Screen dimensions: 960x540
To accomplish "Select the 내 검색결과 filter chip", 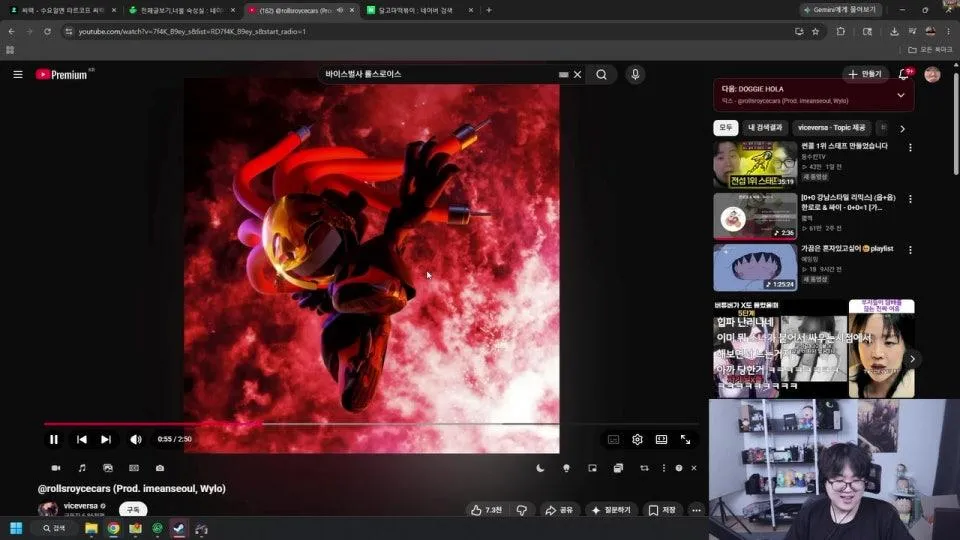I will [x=765, y=127].
